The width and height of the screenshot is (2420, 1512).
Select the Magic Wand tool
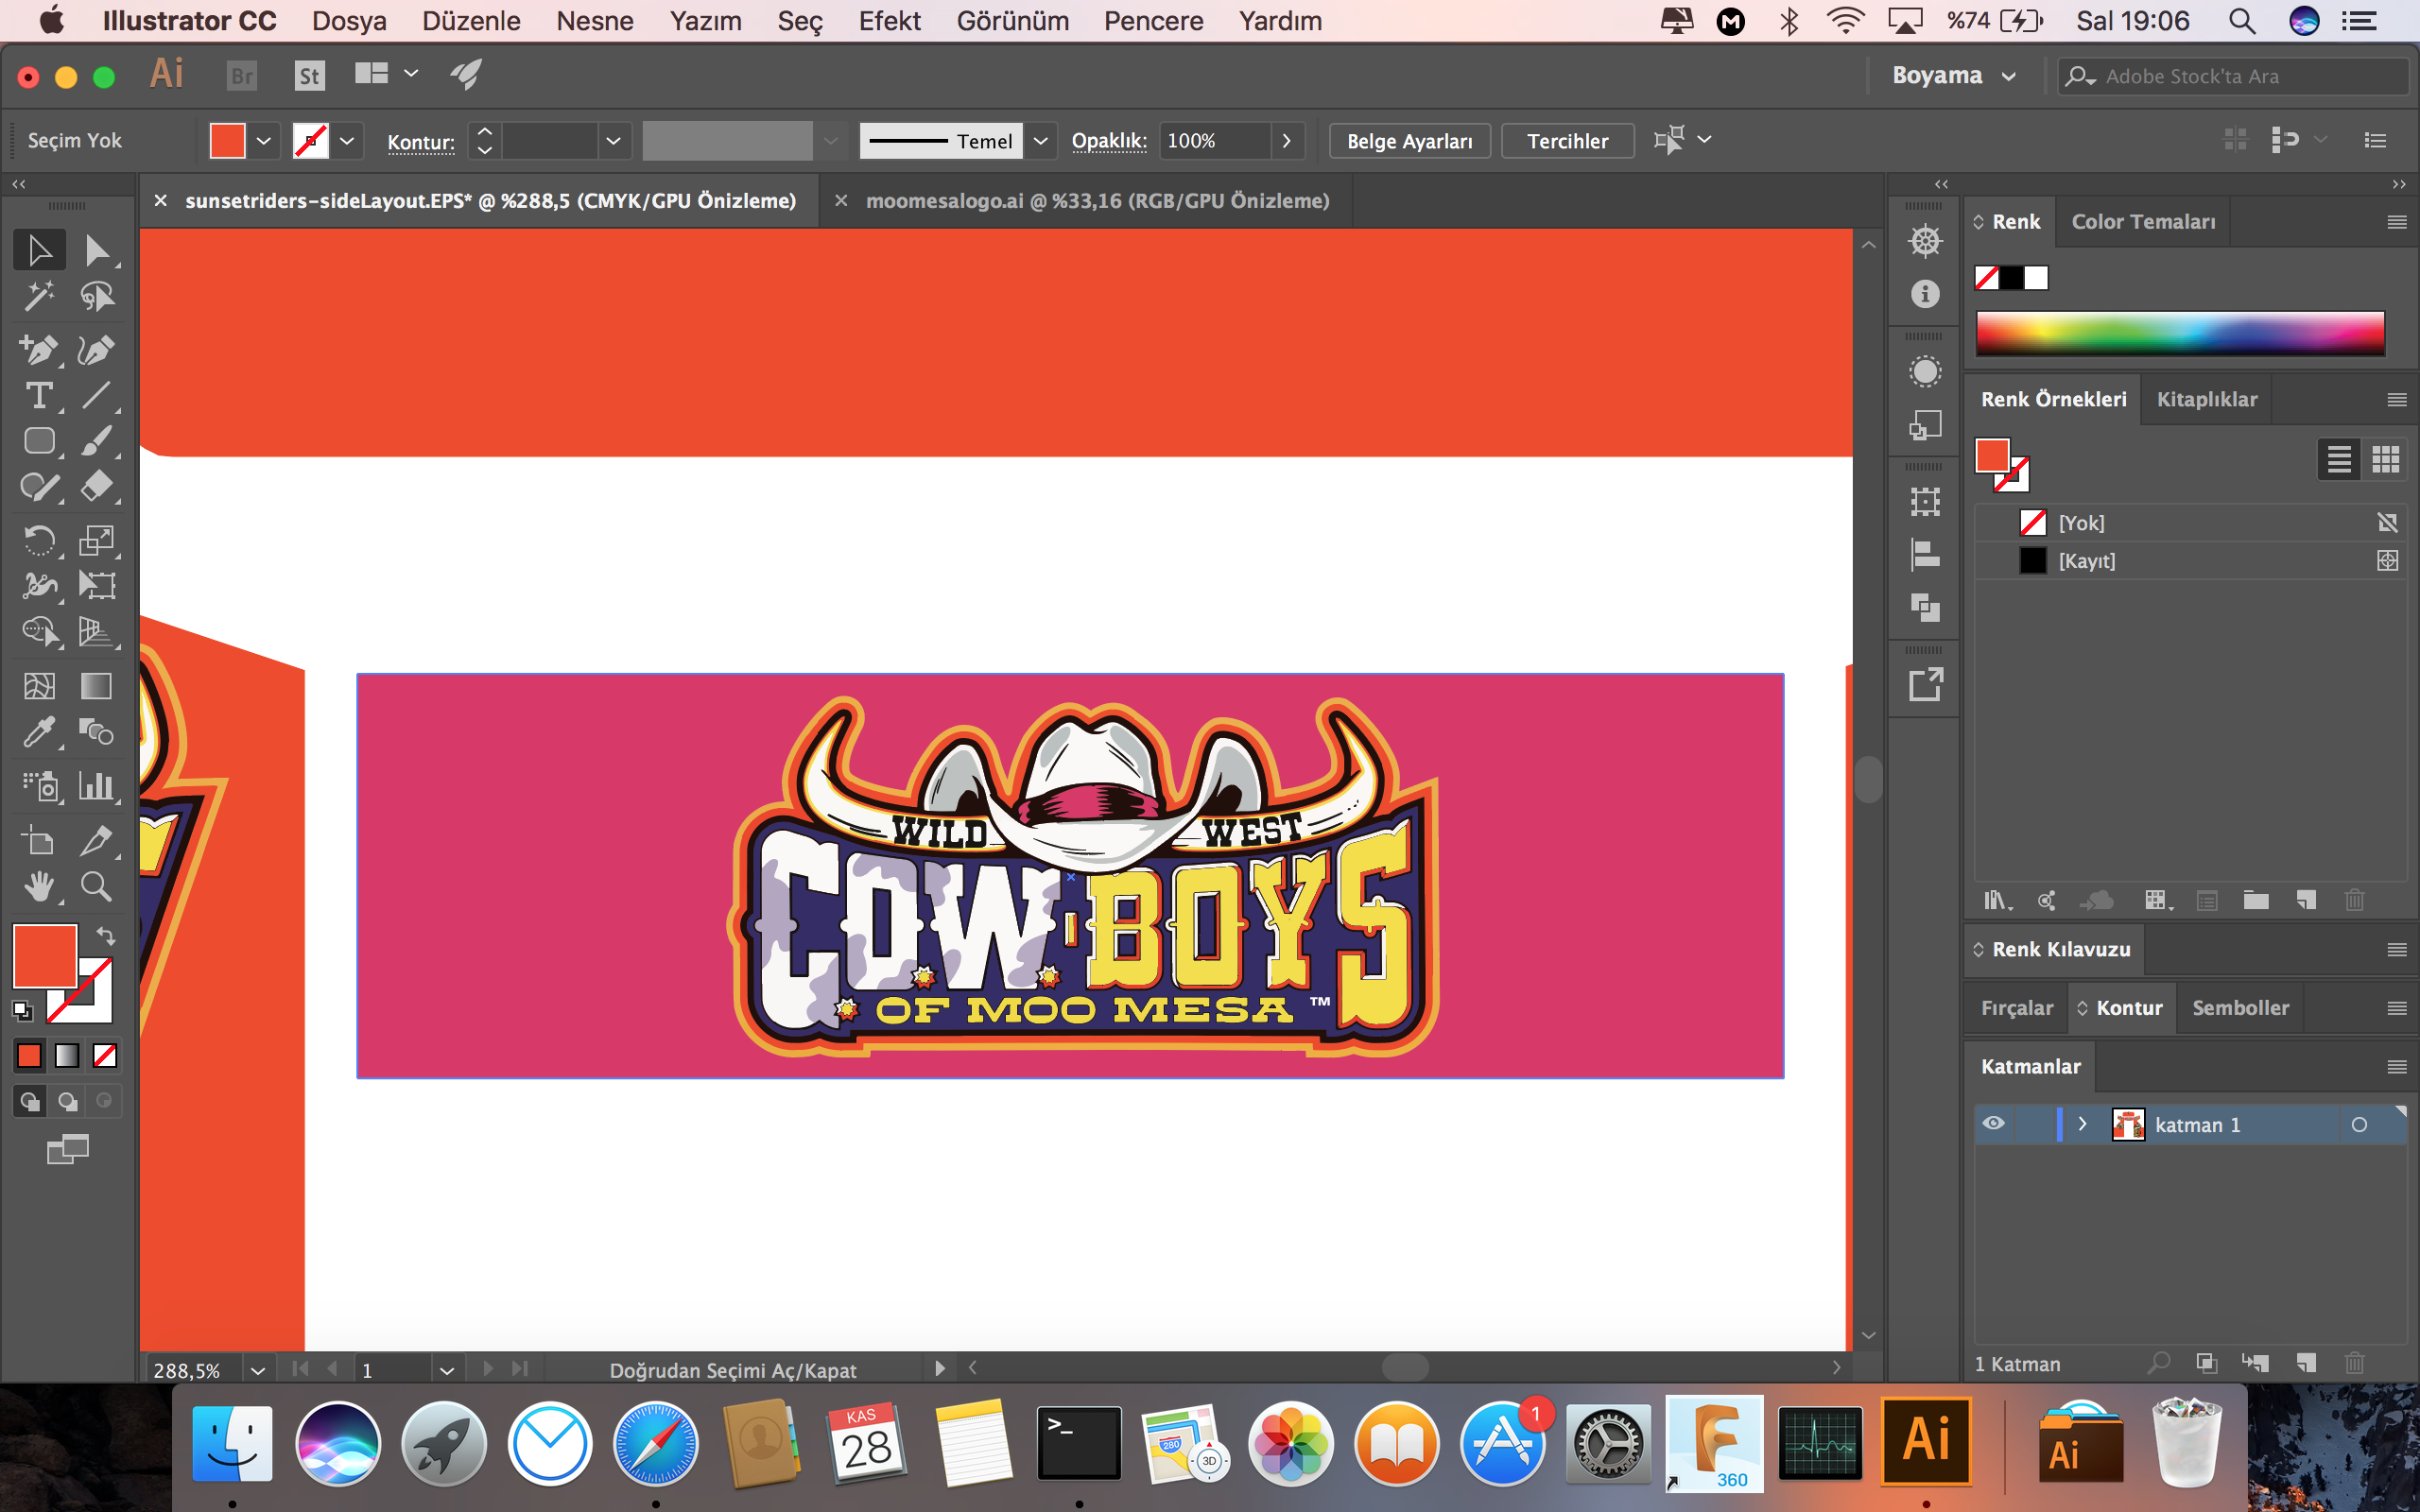(40, 296)
